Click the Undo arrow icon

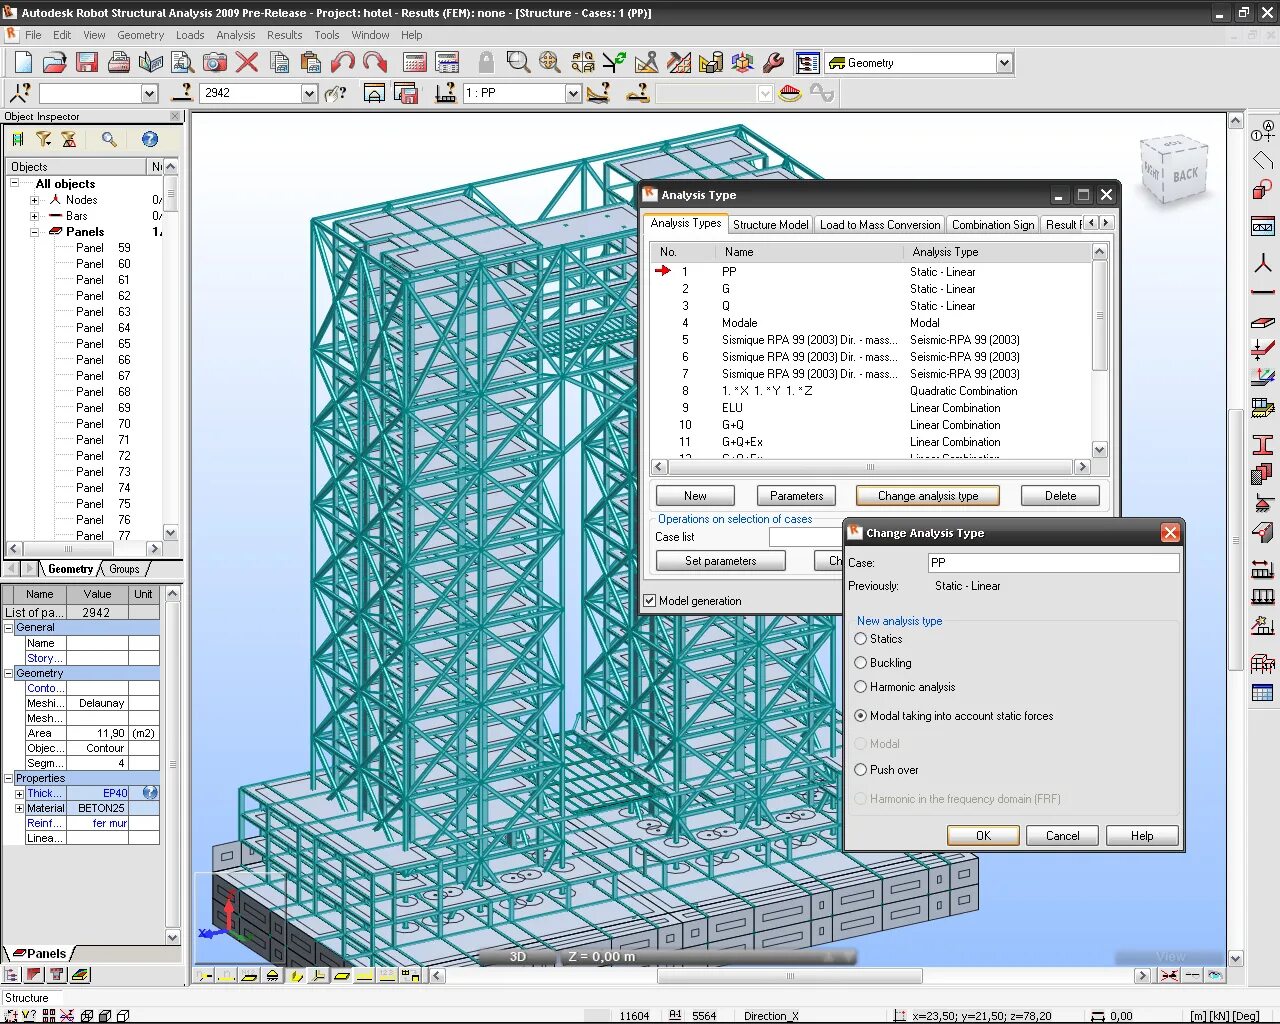pos(343,62)
